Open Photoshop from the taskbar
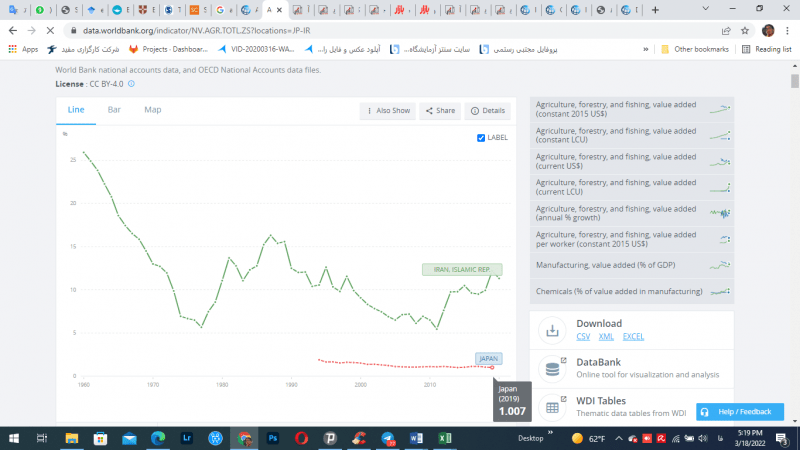 click(x=272, y=438)
